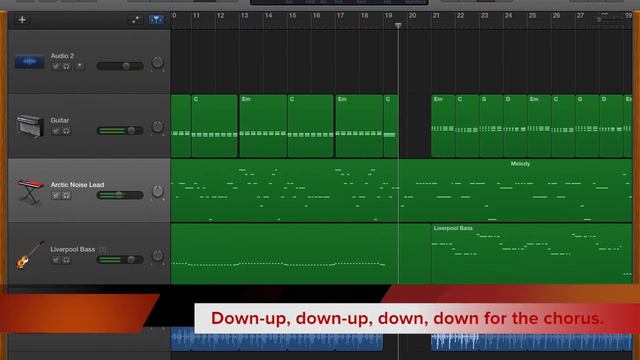
Task: Select the Arctic Noise Lead track name
Action: pos(77,184)
